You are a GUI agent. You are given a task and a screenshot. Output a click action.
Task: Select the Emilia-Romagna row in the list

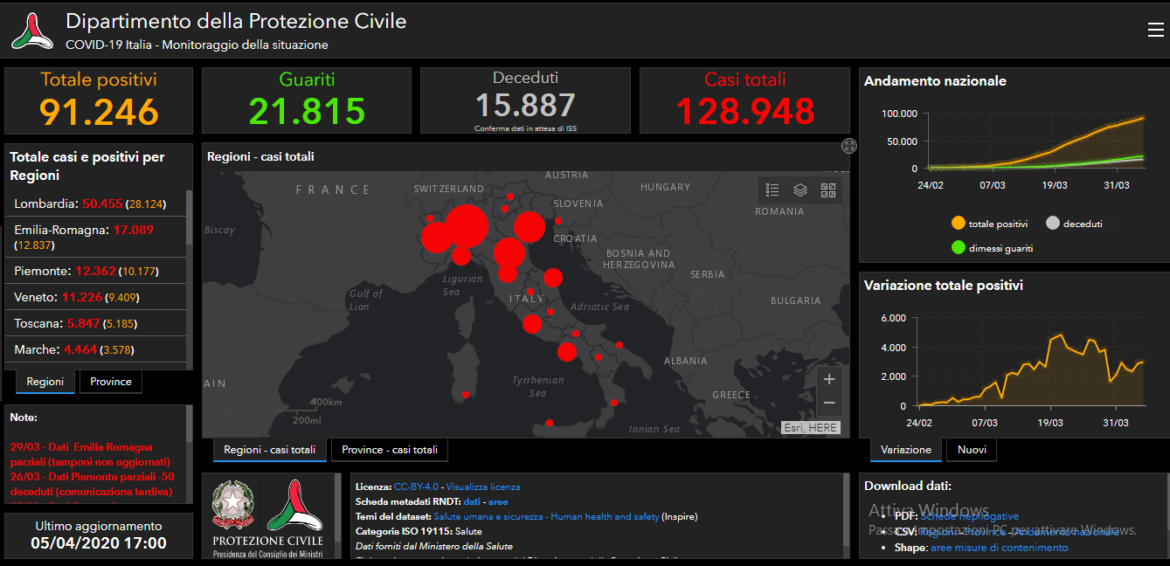[95, 237]
